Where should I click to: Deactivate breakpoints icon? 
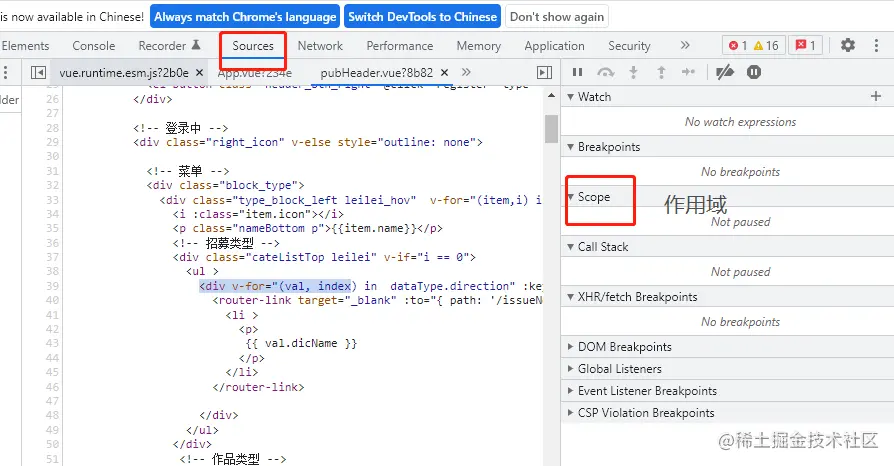click(x=725, y=72)
